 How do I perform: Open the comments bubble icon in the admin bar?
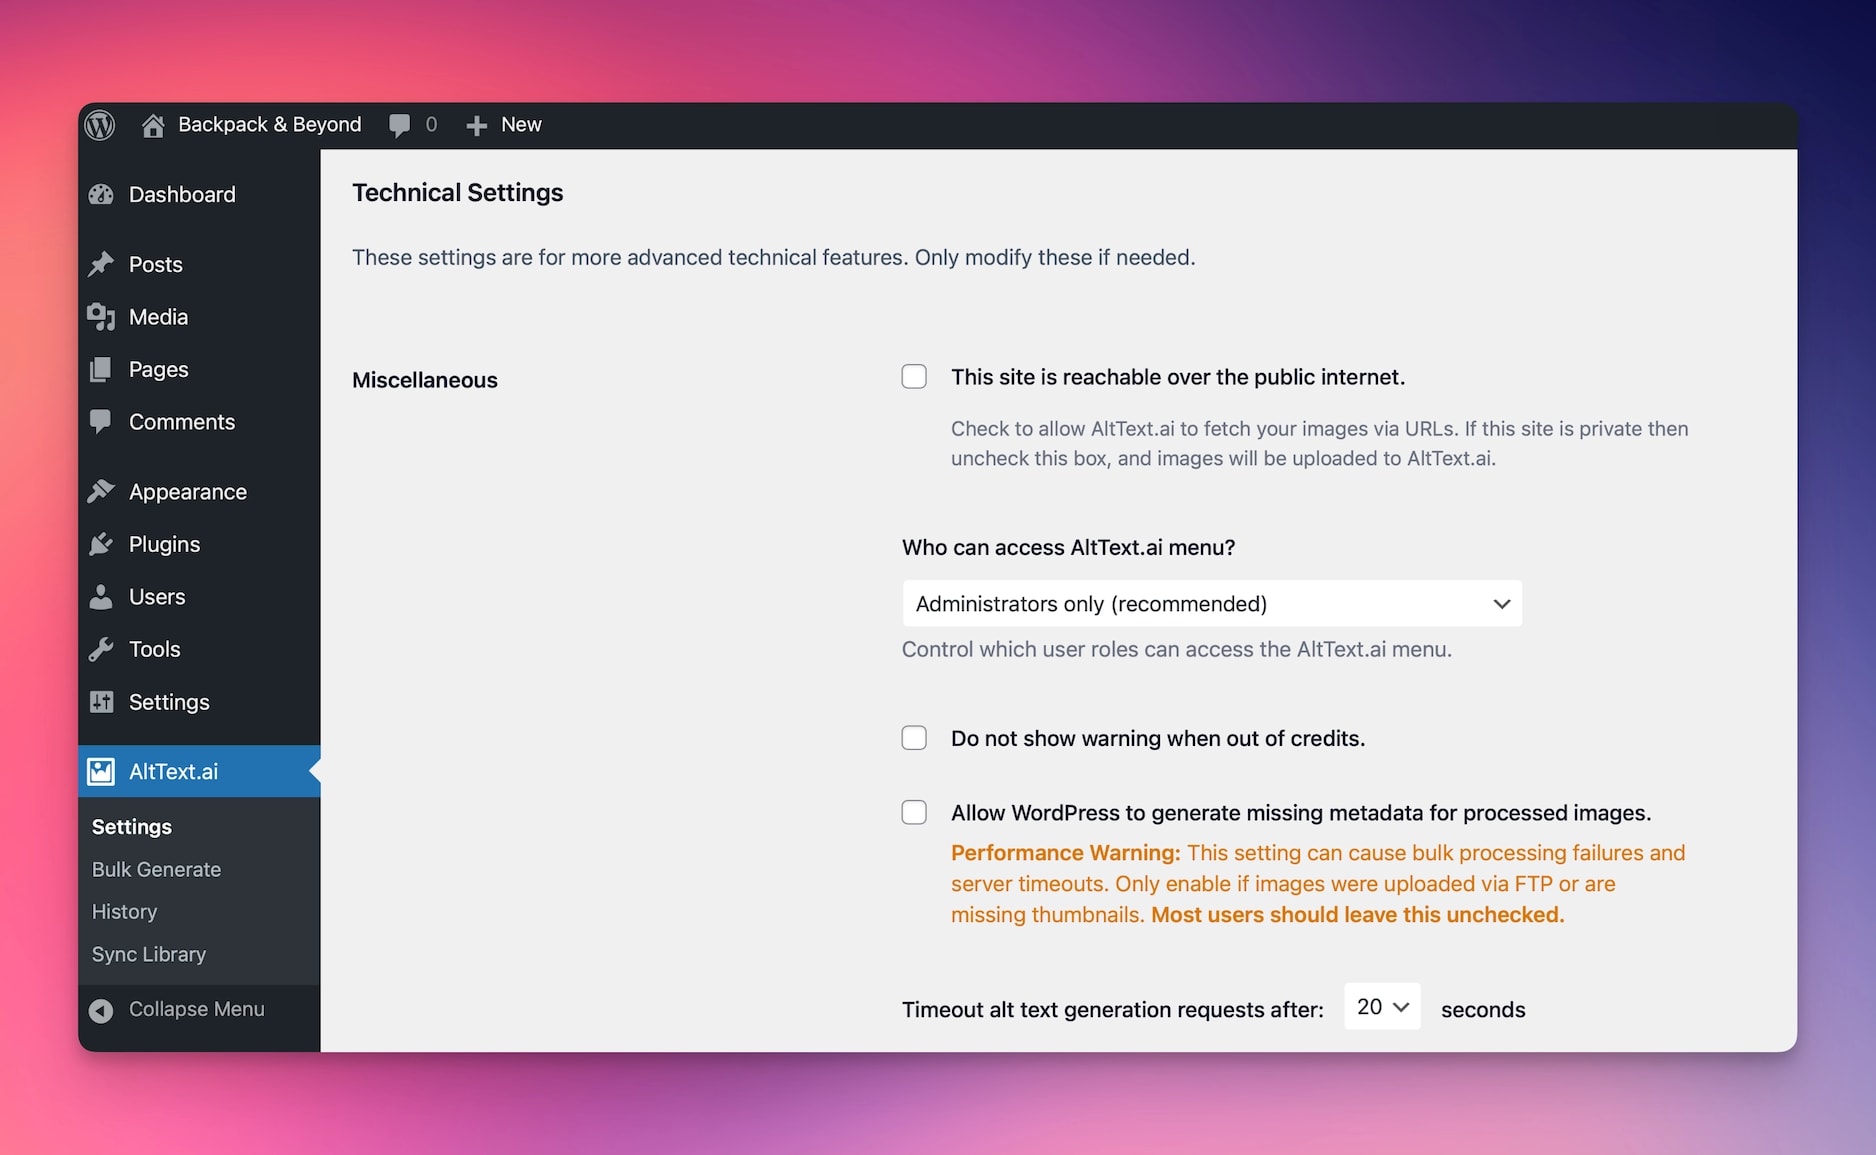399,125
